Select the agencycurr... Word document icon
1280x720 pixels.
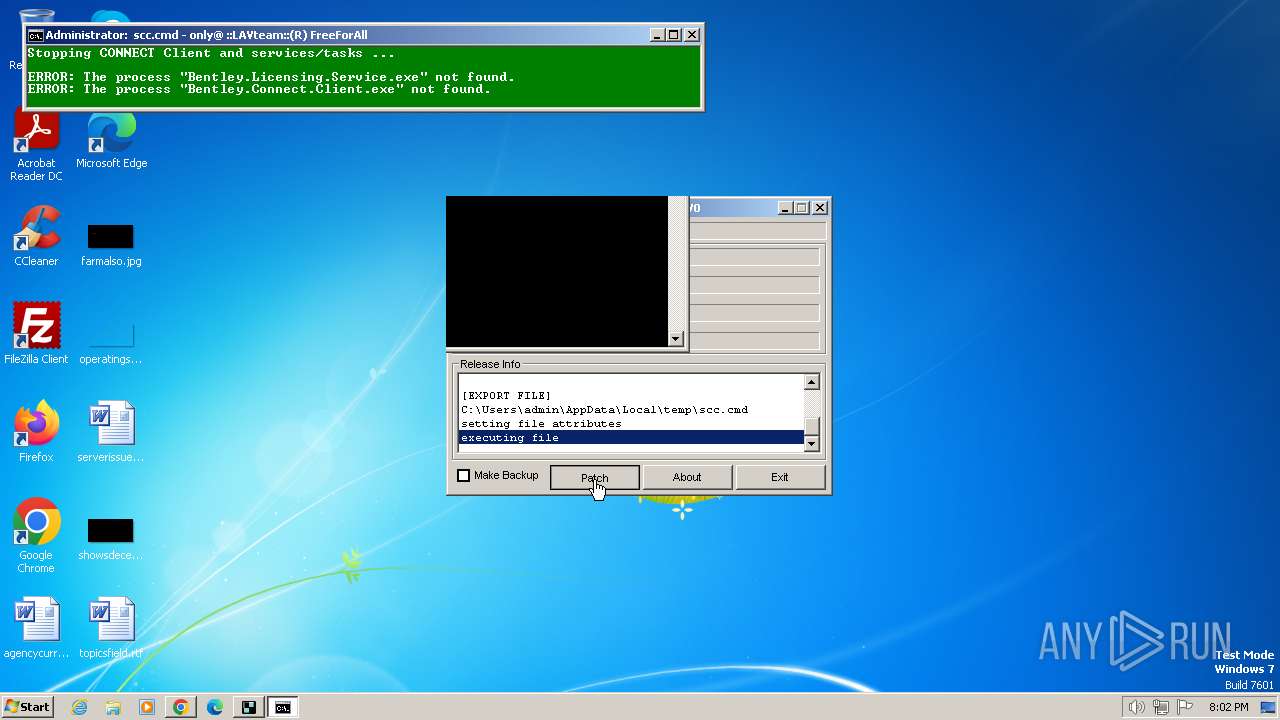36,628
